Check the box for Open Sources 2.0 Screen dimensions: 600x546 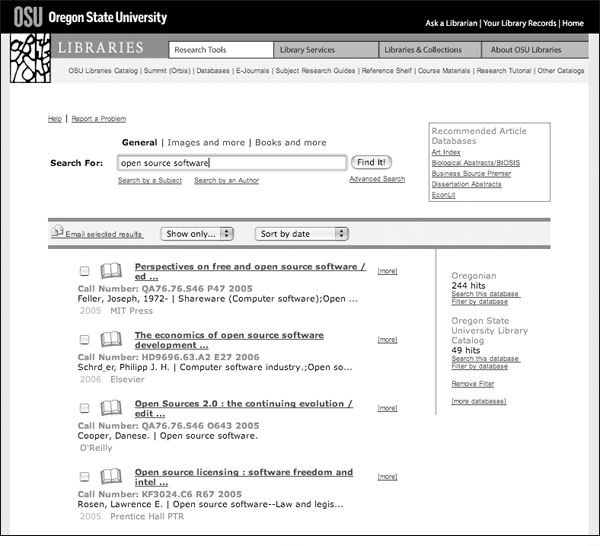pyautogui.click(x=85, y=408)
